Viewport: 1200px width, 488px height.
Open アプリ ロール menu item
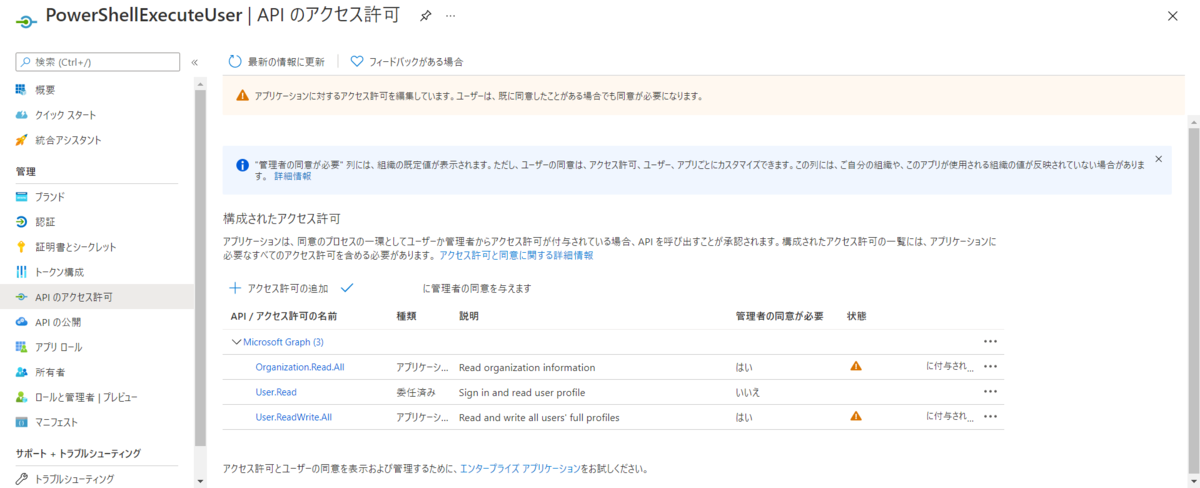coord(59,347)
